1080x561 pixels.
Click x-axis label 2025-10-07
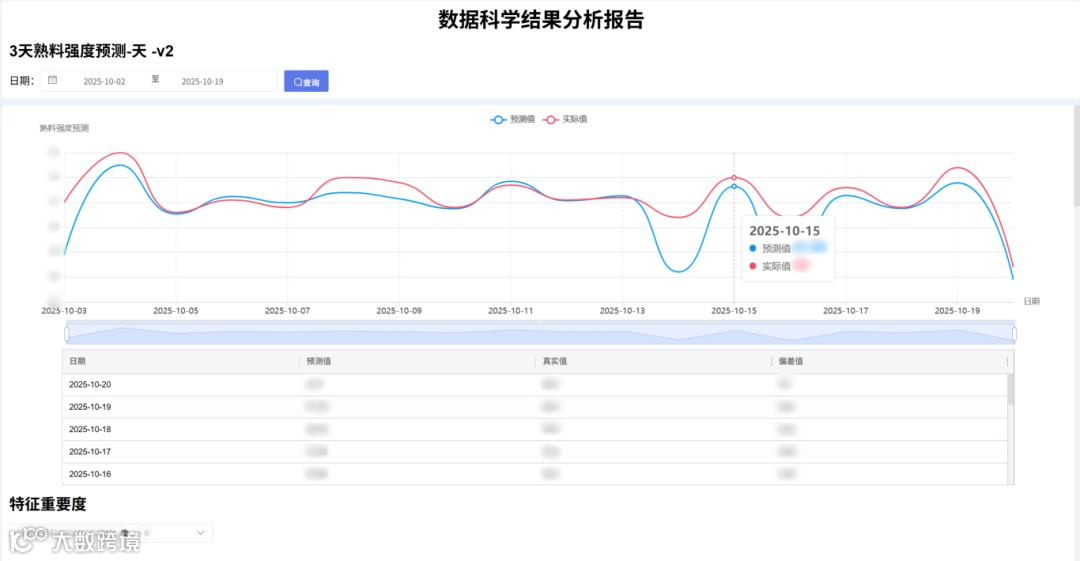[x=287, y=311]
